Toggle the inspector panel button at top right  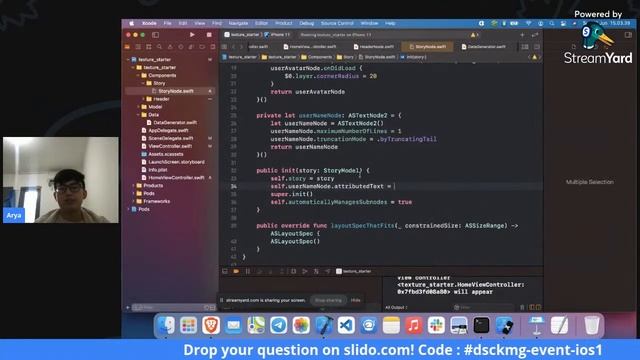pyautogui.click(x=628, y=35)
